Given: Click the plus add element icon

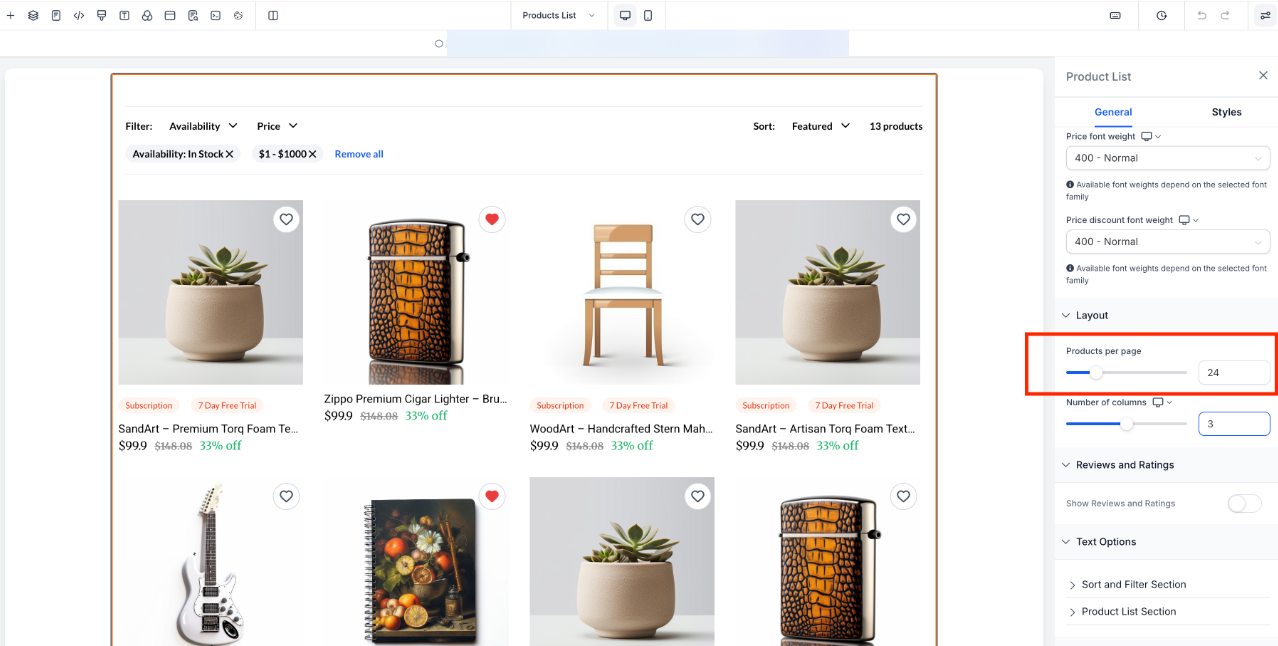Looking at the screenshot, I should click(11, 15).
